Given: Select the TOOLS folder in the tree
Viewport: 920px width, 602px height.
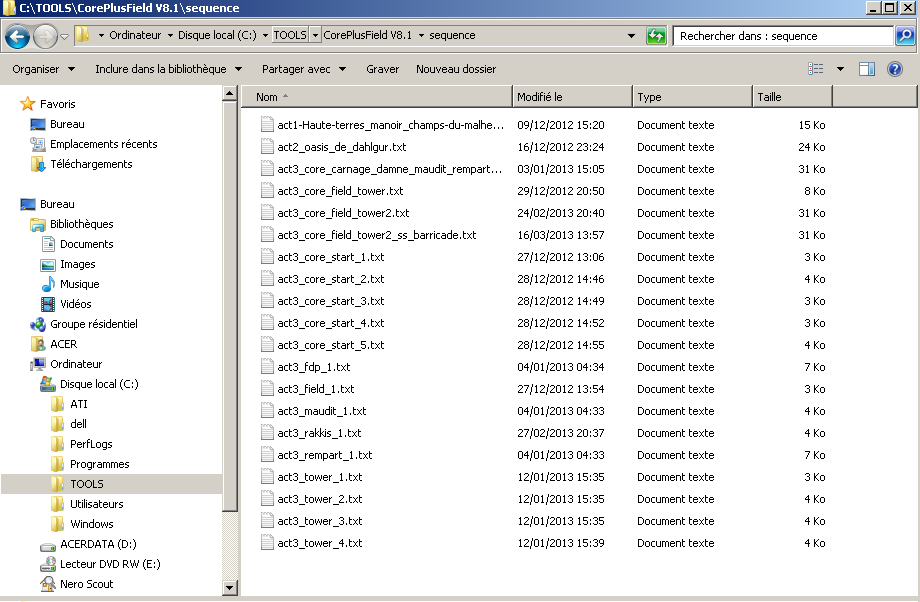Looking at the screenshot, I should coord(87,484).
